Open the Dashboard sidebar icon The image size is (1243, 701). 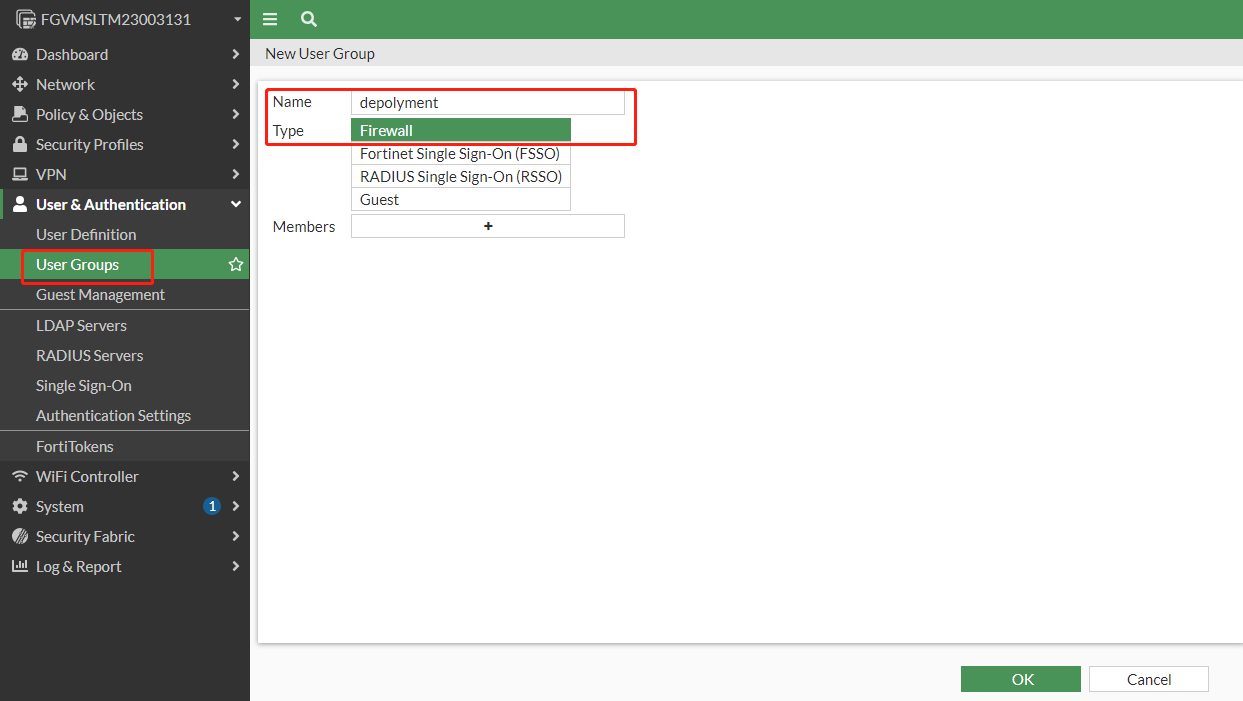(21, 54)
